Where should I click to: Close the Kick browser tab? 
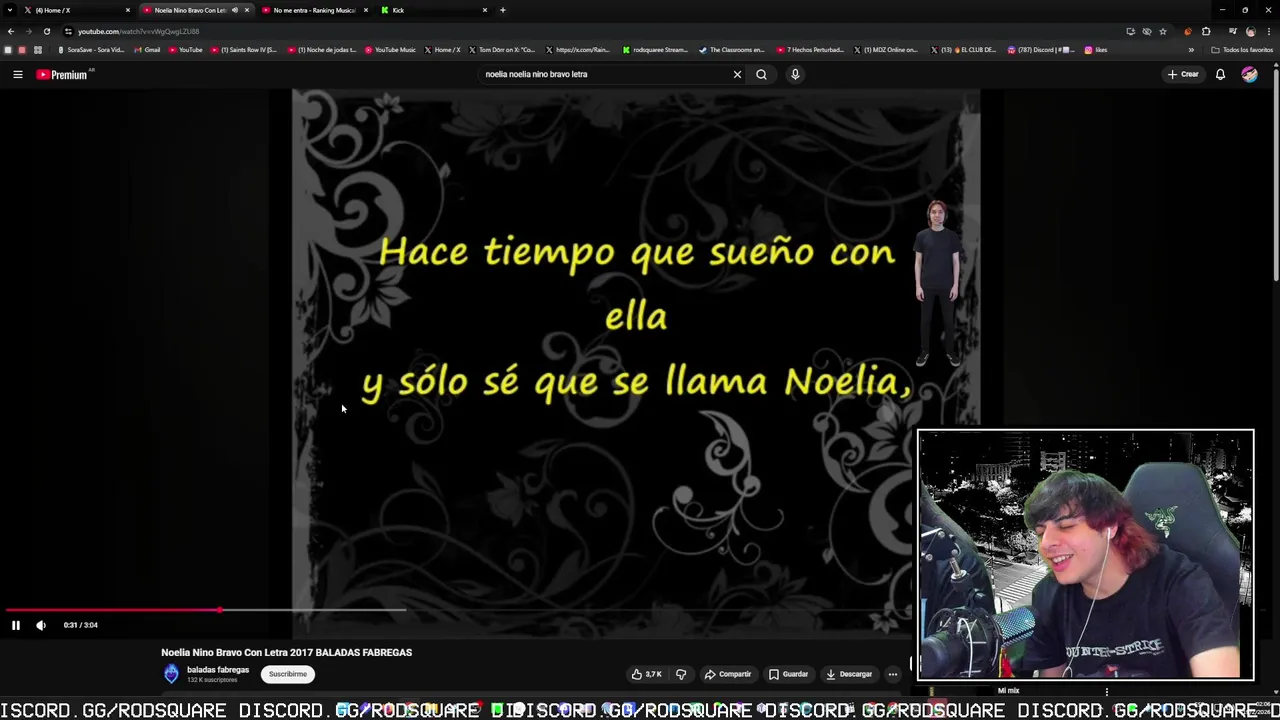coord(485,10)
